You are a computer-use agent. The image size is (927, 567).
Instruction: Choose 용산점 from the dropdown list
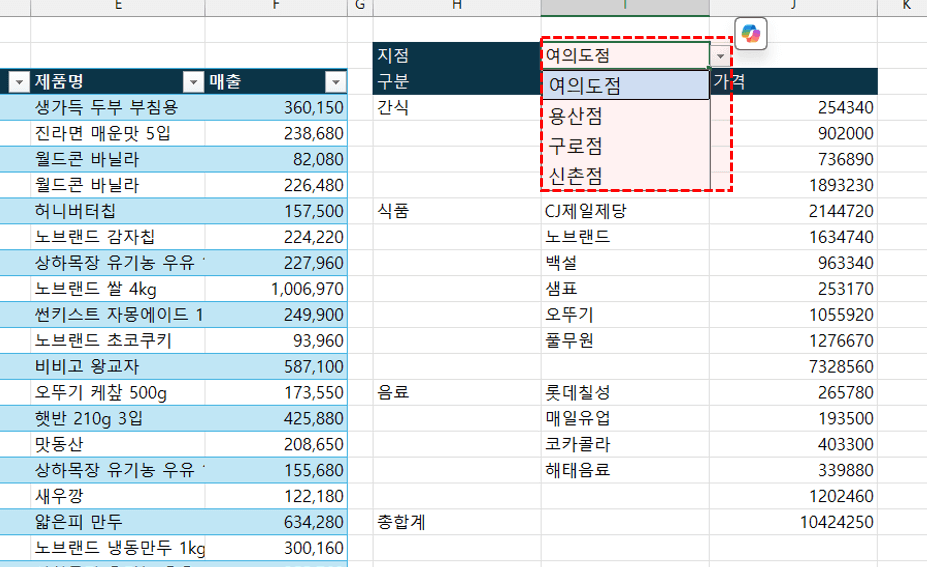(576, 117)
